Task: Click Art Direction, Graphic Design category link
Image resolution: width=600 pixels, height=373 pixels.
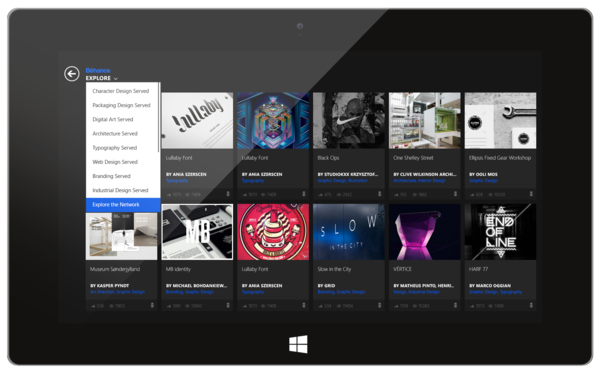Action: pos(117,292)
